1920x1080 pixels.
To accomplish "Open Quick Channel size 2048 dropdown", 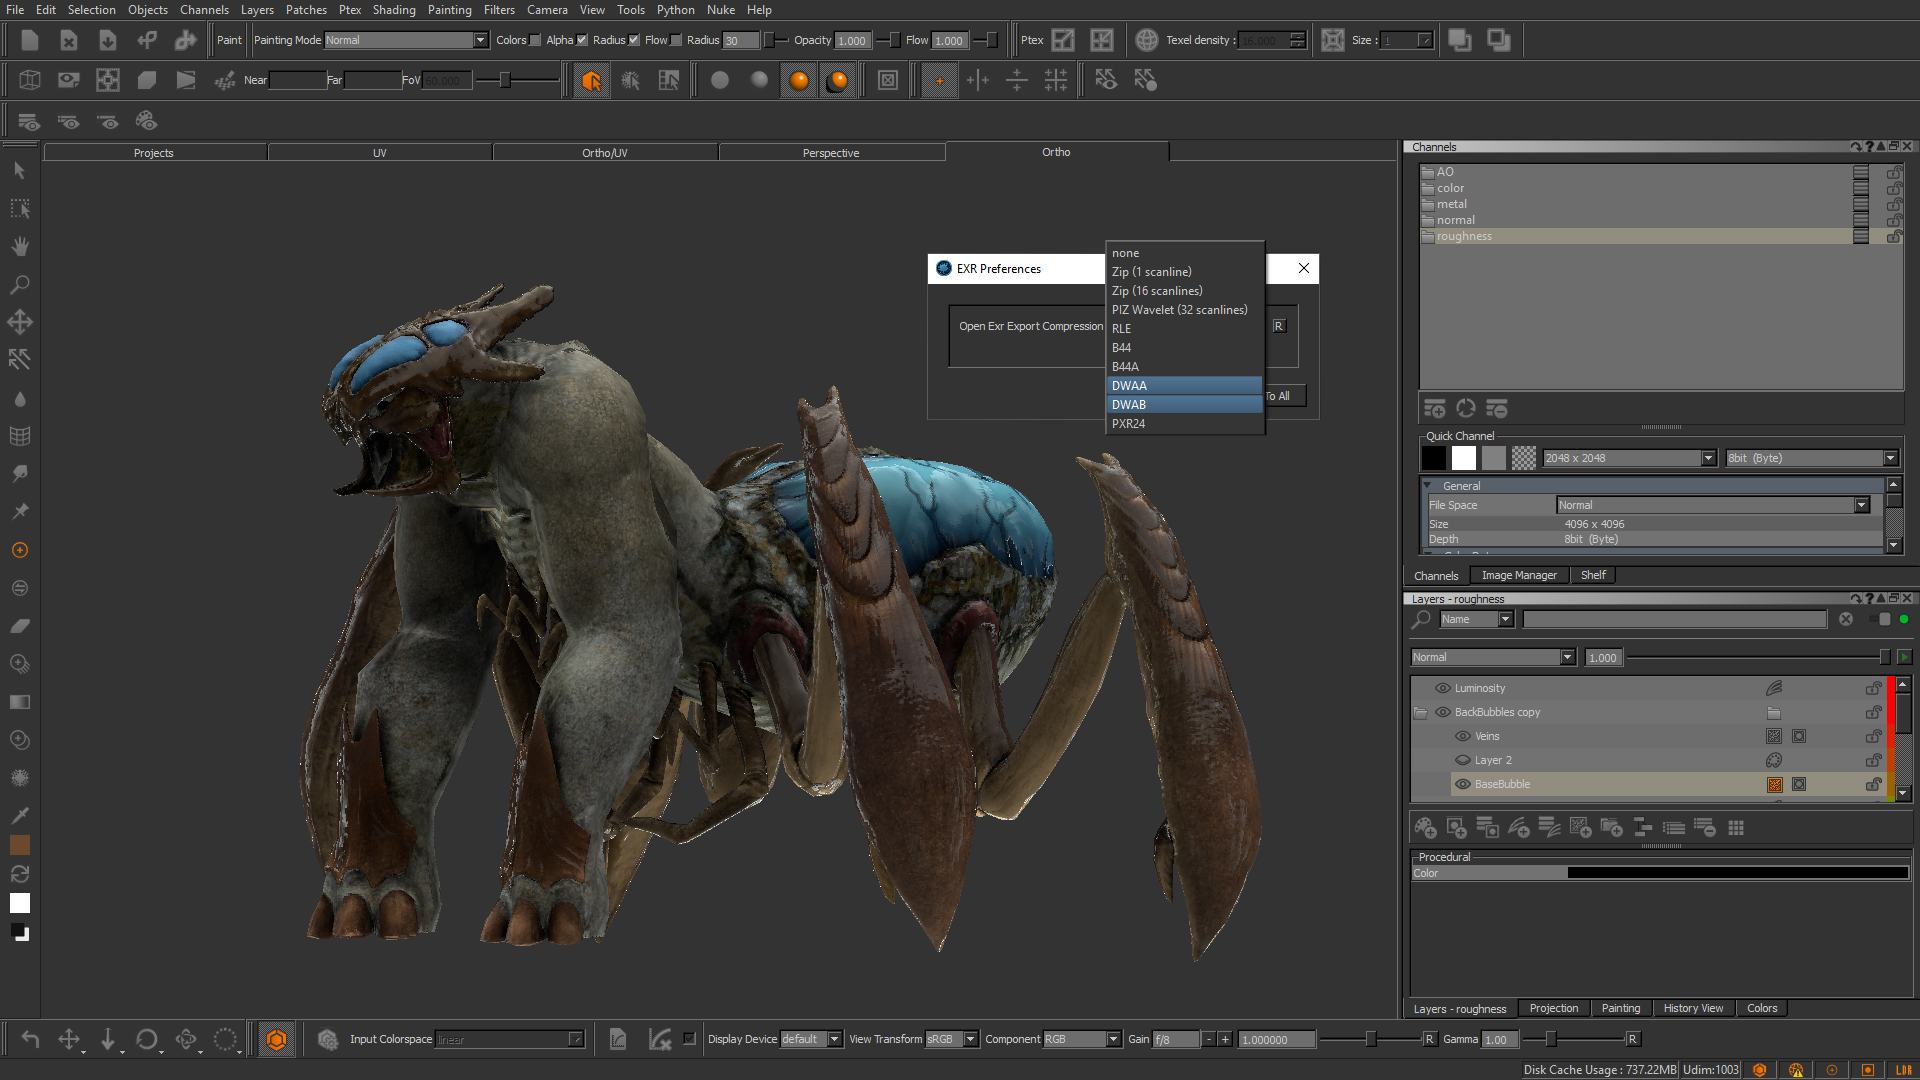I will [1629, 458].
